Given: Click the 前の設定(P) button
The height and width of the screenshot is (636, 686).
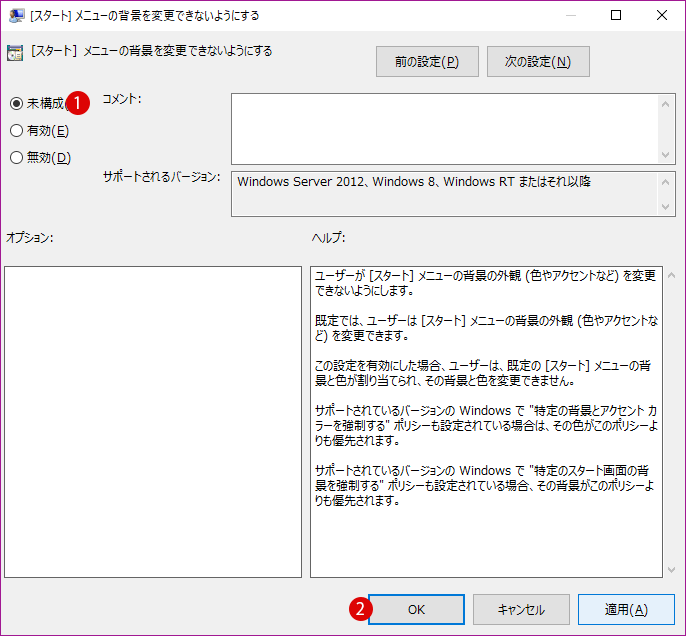Looking at the screenshot, I should point(427,62).
